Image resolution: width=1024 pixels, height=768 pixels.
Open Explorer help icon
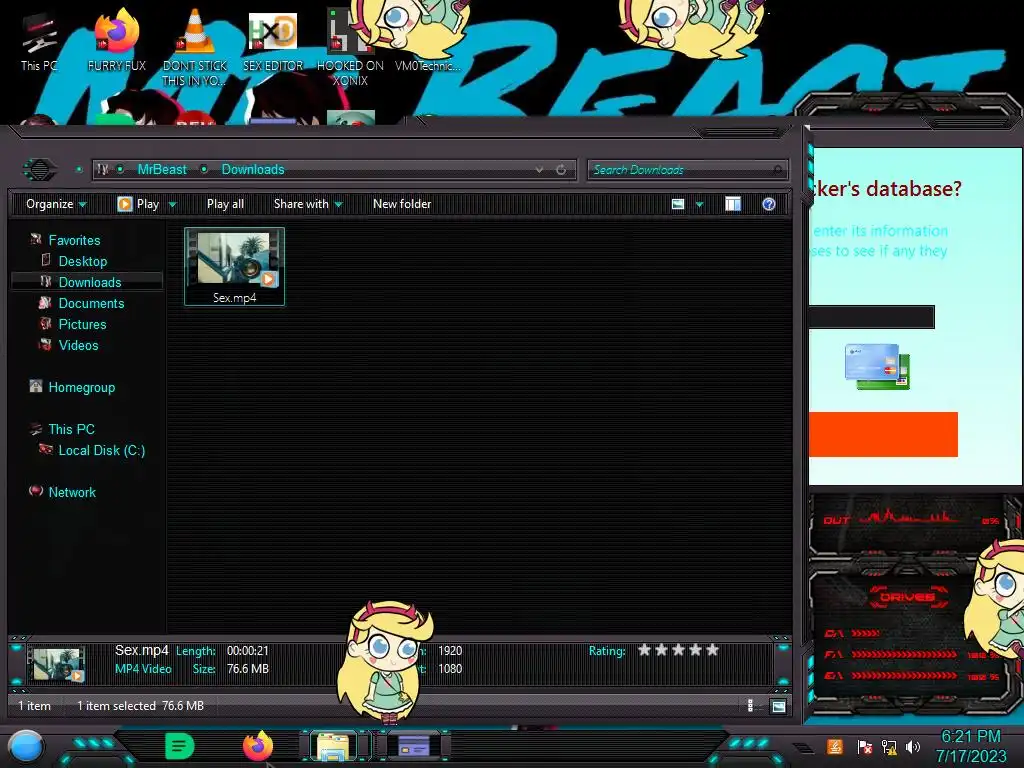769,204
